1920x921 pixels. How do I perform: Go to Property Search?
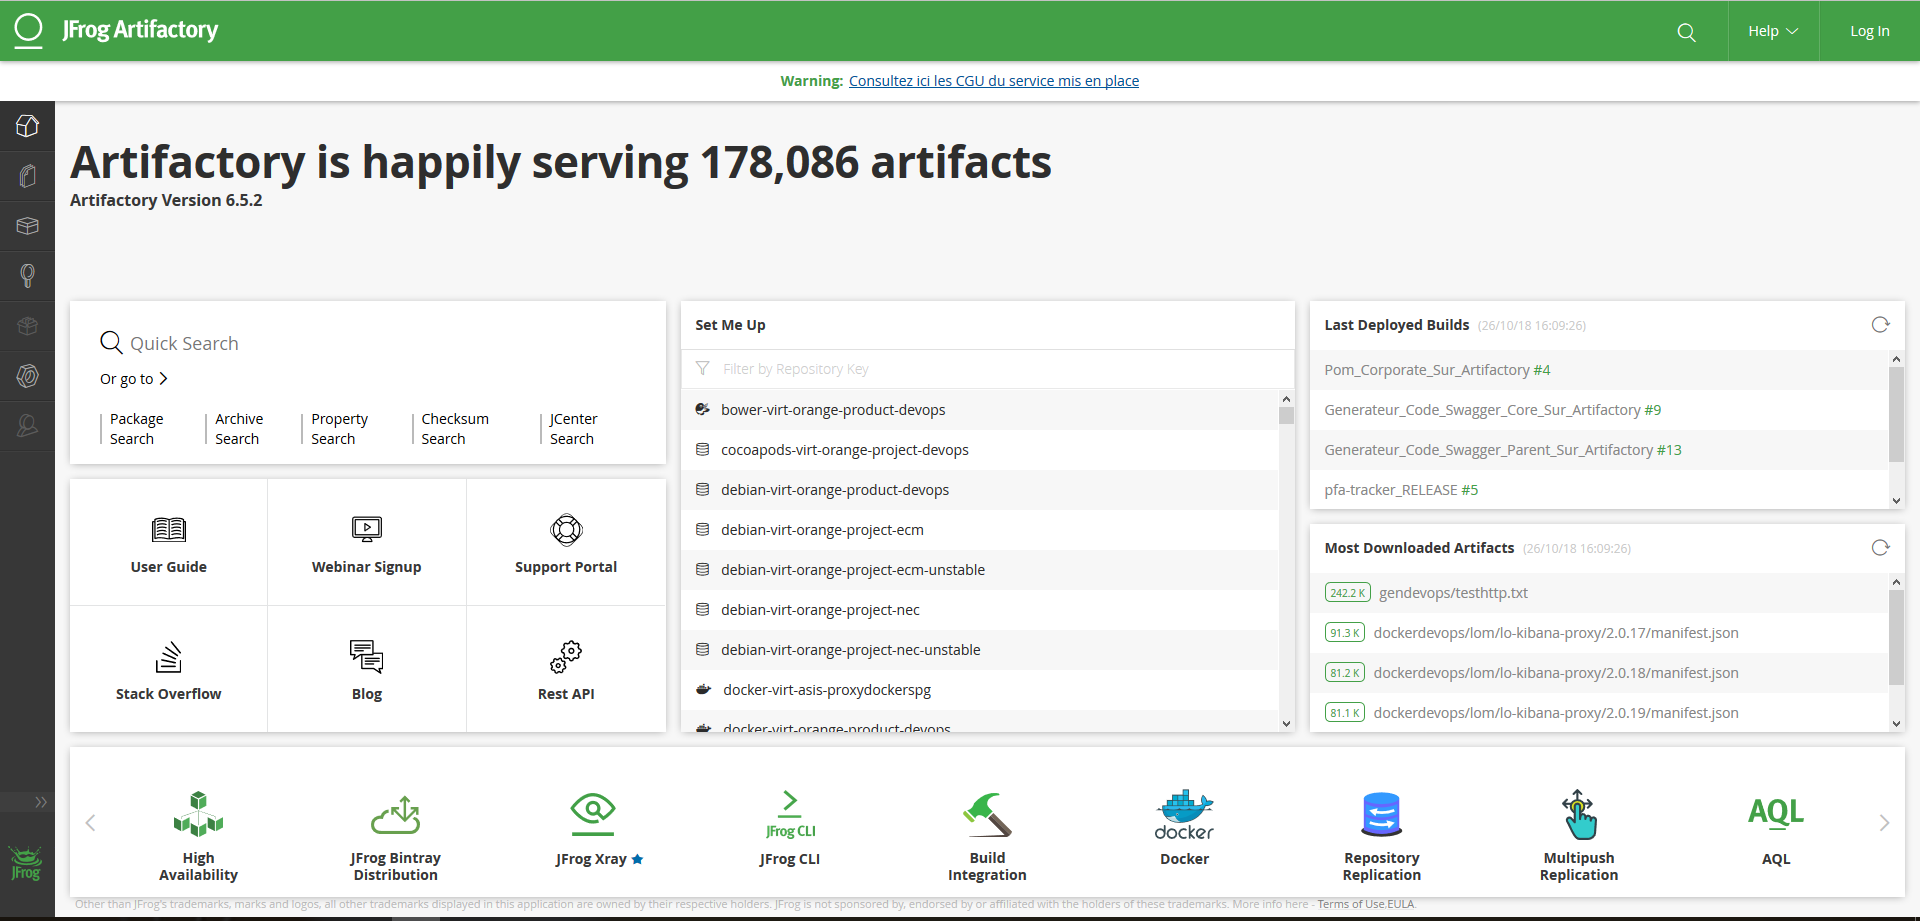click(x=340, y=429)
